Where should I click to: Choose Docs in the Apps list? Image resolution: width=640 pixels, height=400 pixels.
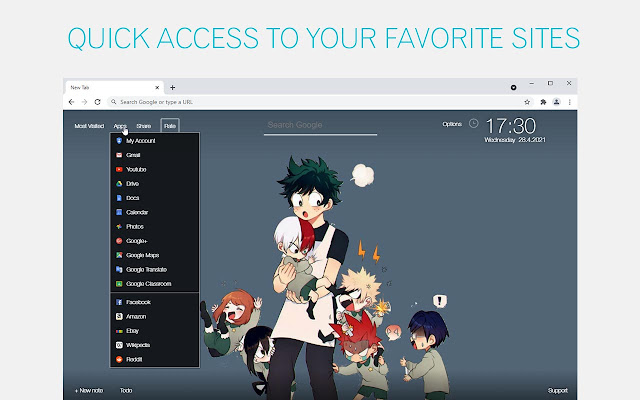tap(155, 198)
